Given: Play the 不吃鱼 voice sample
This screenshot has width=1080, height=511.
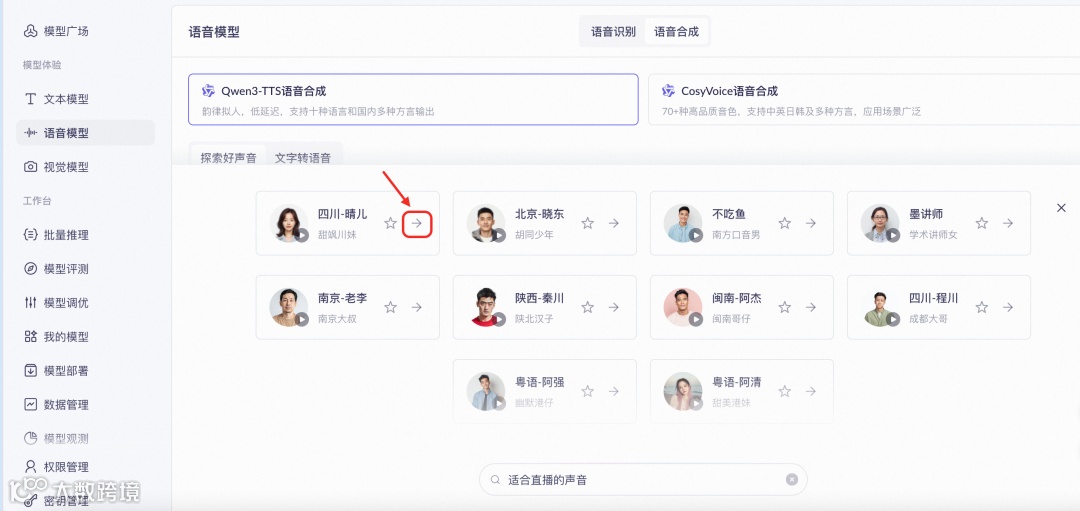Looking at the screenshot, I should pos(696,236).
